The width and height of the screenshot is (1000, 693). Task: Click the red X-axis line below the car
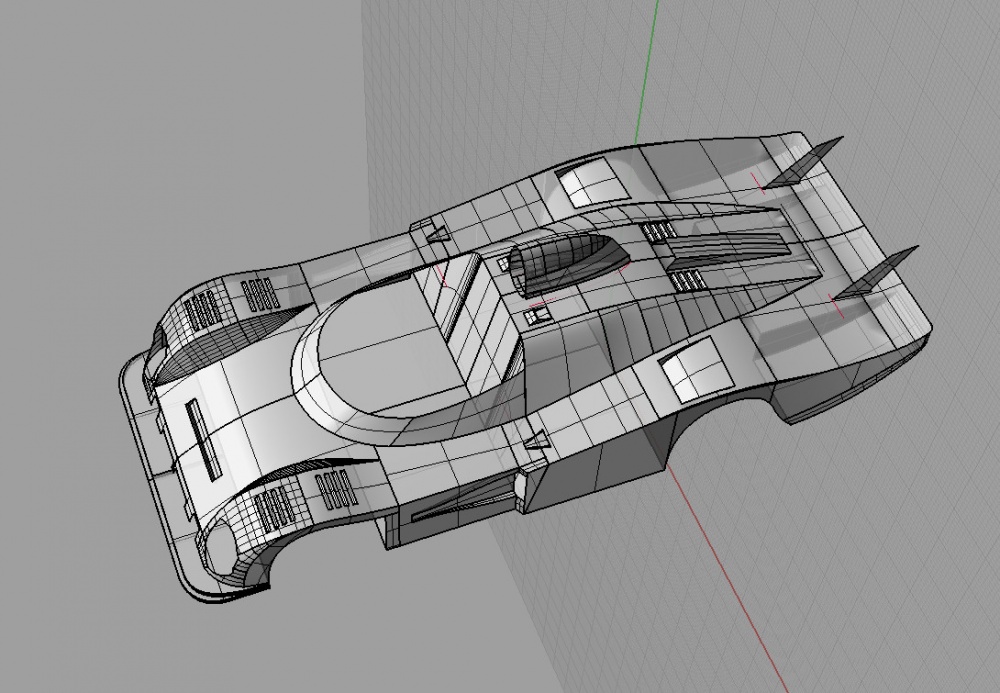[x=728, y=579]
